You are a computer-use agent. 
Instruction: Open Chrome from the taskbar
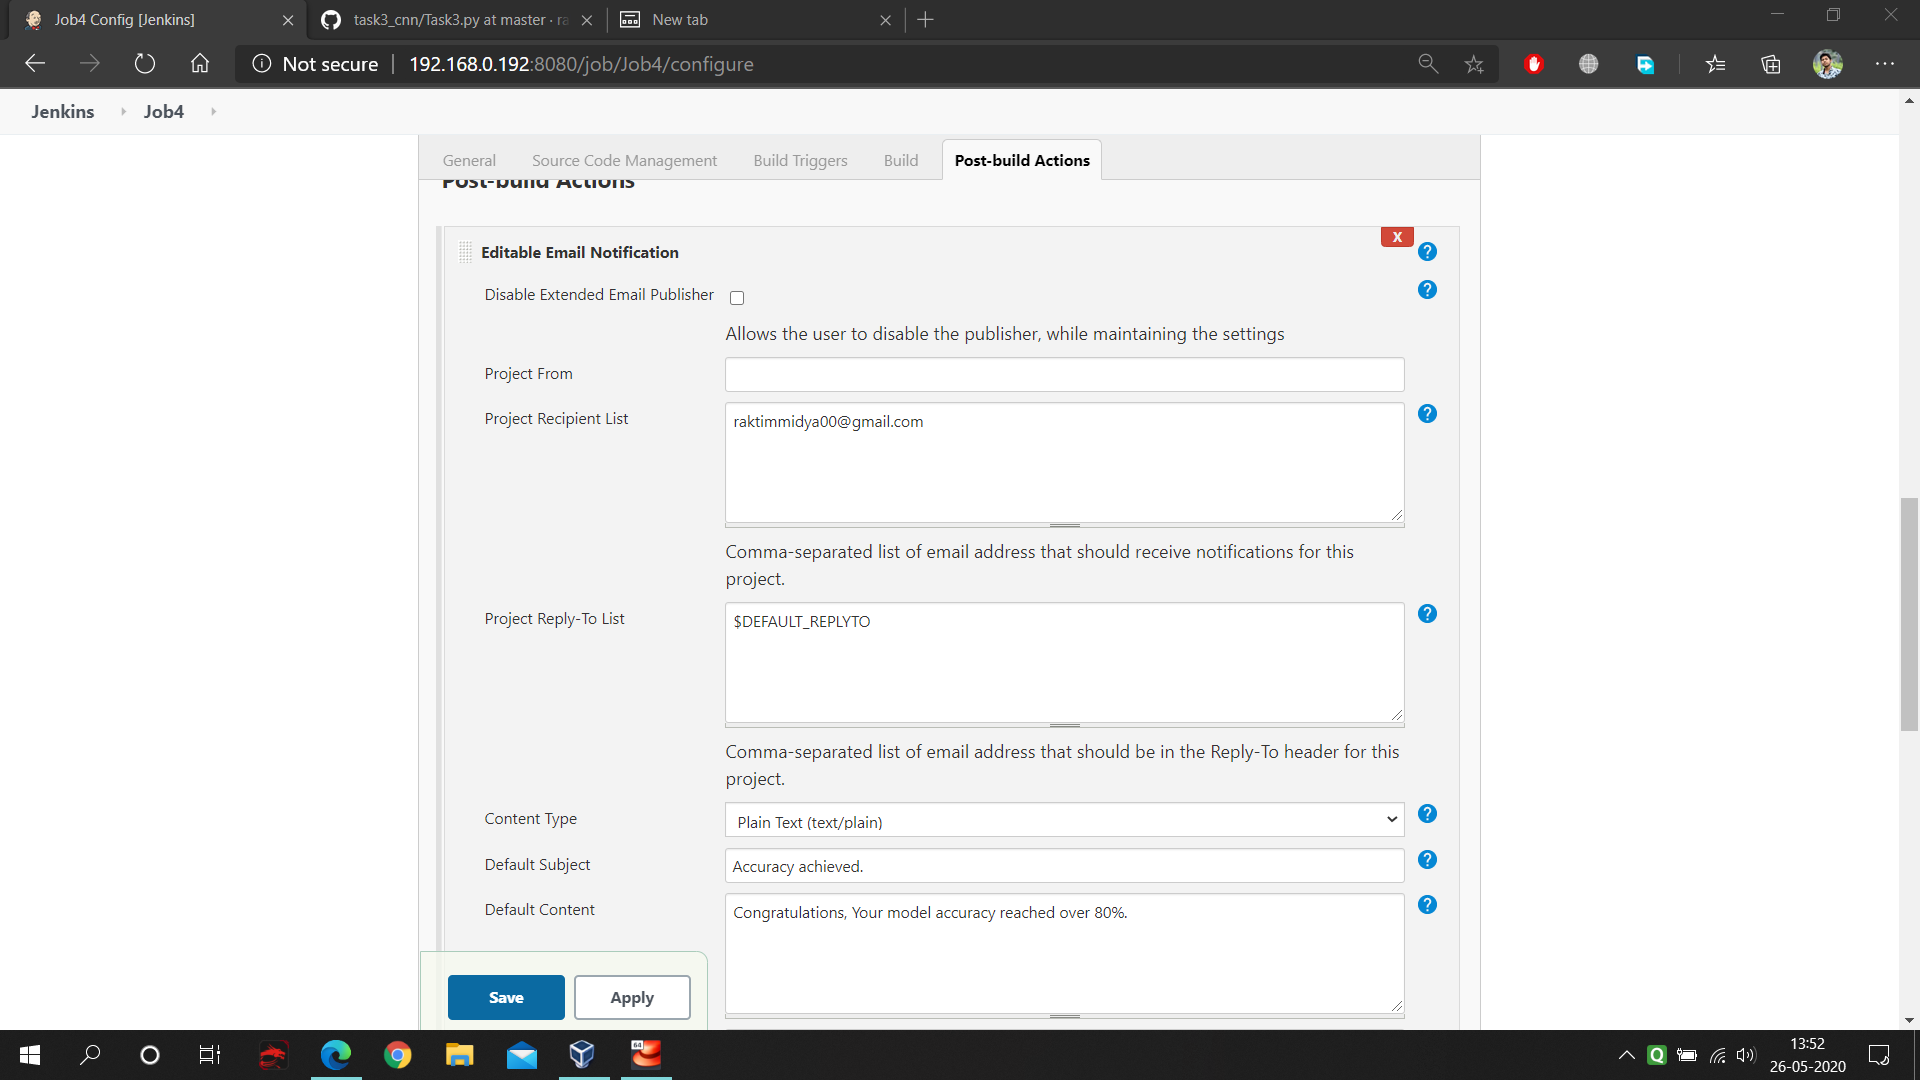[397, 1055]
